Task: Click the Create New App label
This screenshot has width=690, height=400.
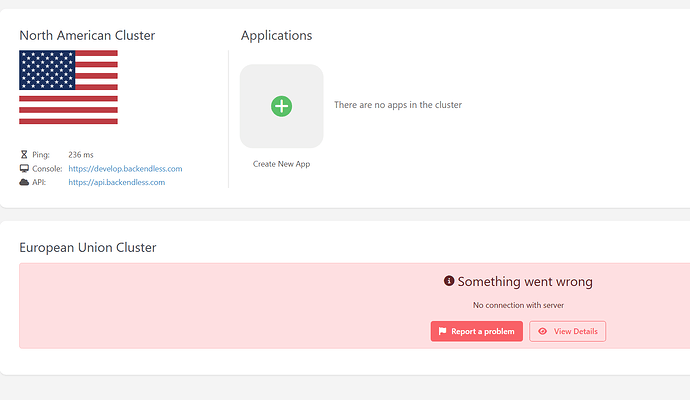Action: click(x=281, y=163)
